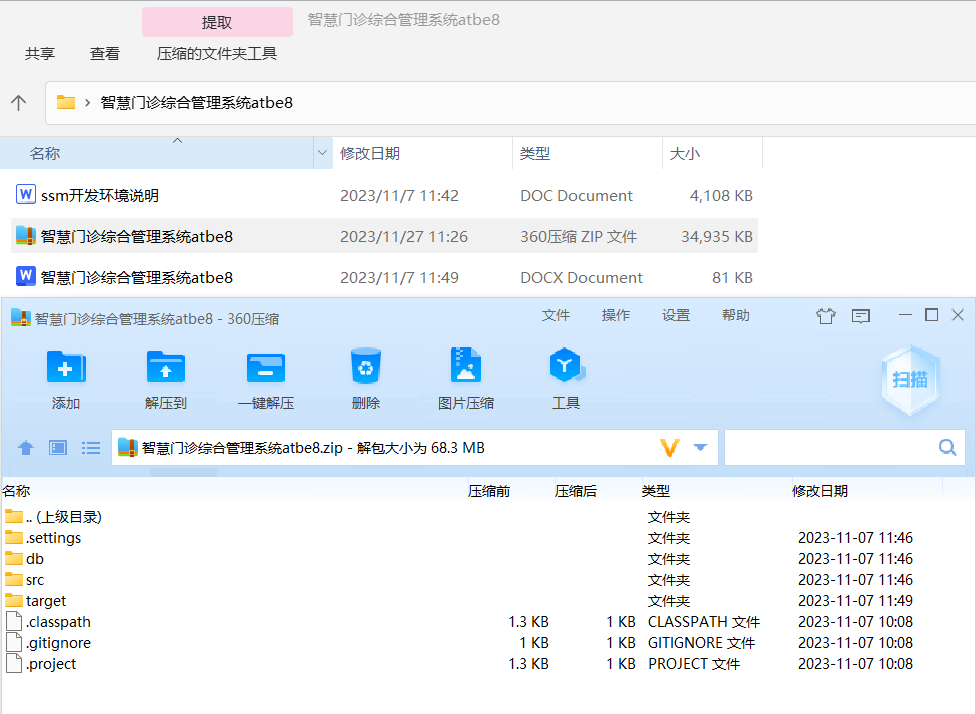
Task: Open the 文件 menu in 360压缩
Action: click(x=556, y=315)
